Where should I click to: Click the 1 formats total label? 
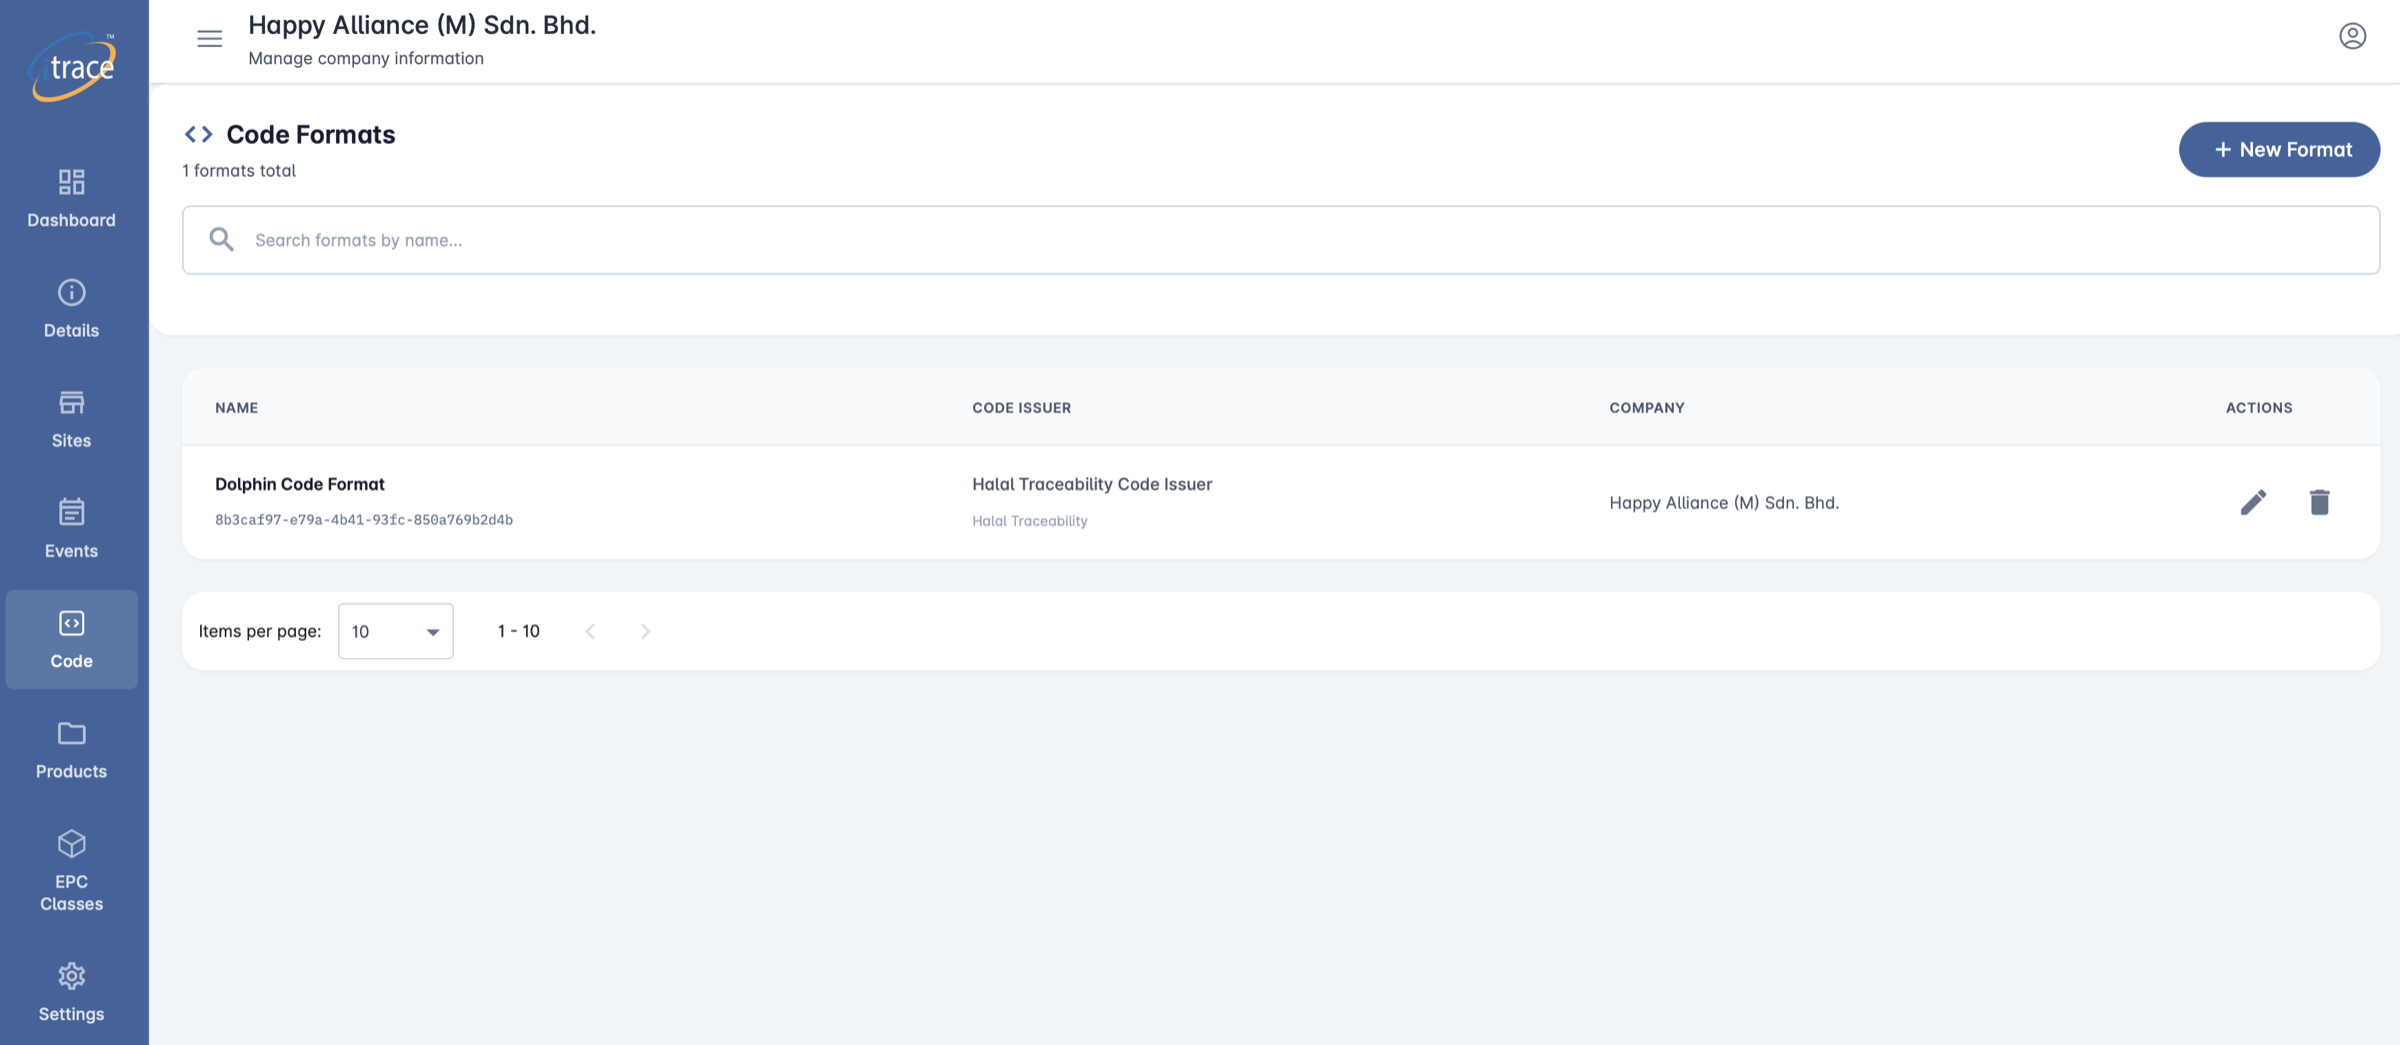239,171
